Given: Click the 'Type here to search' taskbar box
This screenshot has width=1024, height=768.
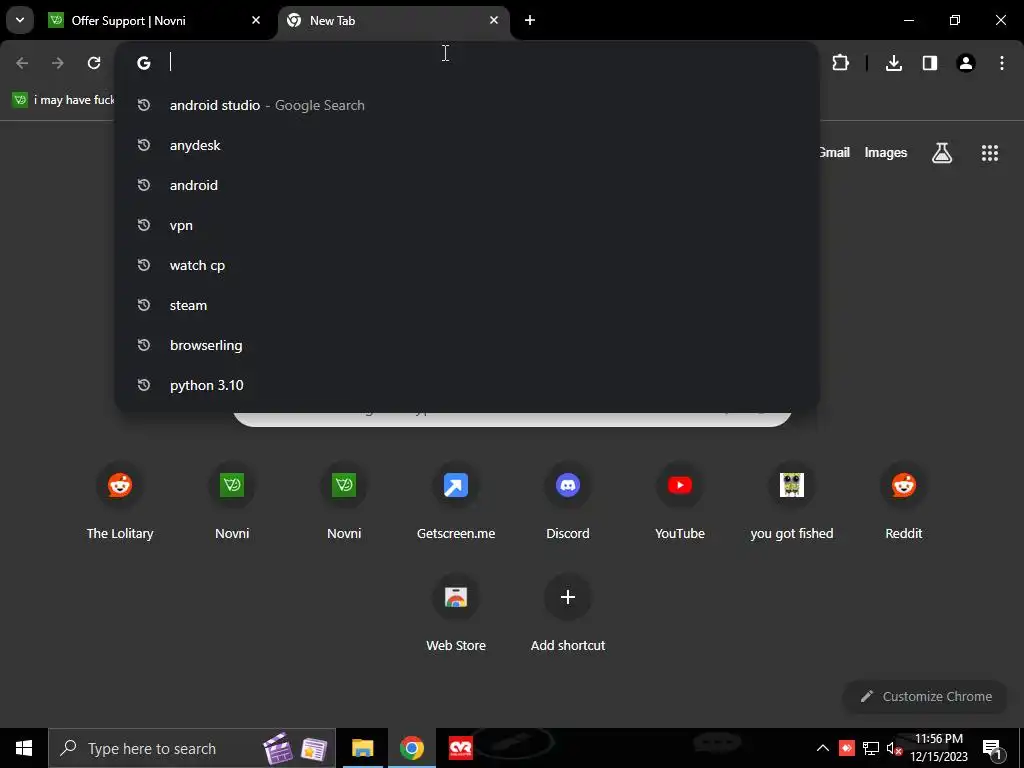Looking at the screenshot, I should 192,748.
